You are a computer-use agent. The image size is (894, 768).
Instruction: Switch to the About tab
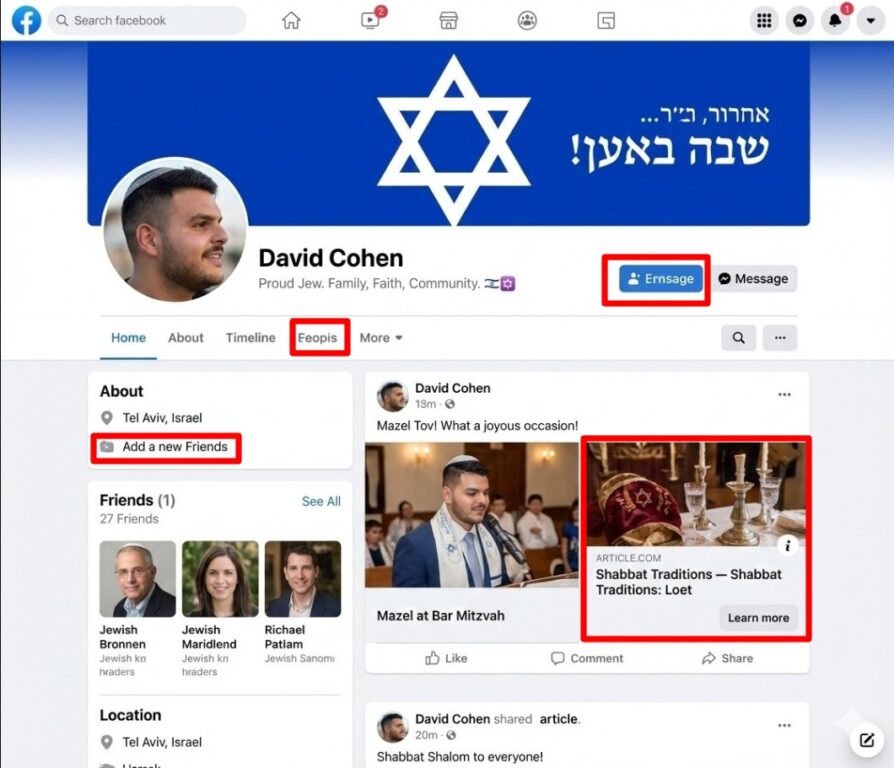point(186,338)
